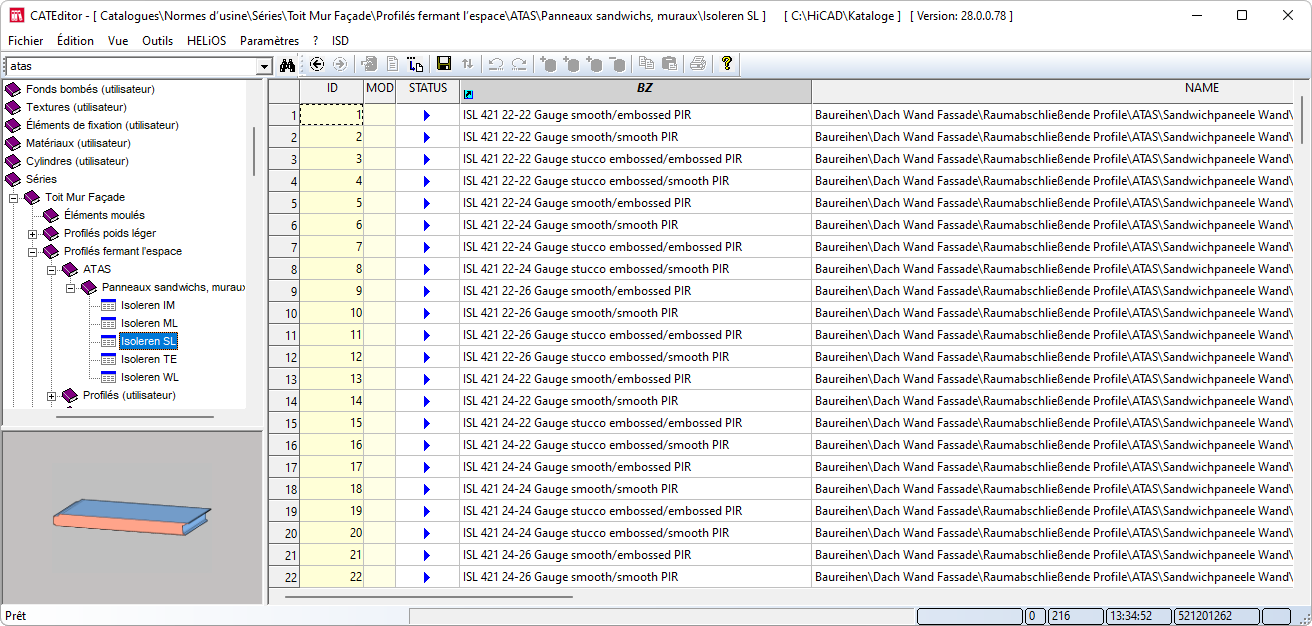Click the yellow question mark help icon
Viewport: 1312px width, 626px height.
pyautogui.click(x=727, y=64)
